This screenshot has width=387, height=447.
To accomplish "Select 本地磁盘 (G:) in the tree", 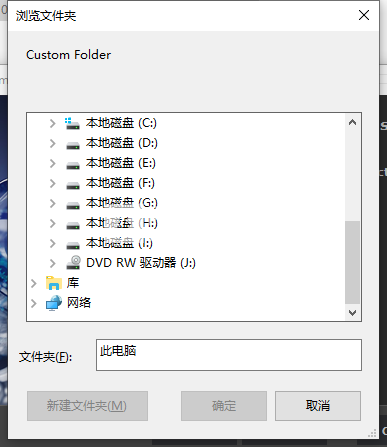I will click(x=122, y=203).
